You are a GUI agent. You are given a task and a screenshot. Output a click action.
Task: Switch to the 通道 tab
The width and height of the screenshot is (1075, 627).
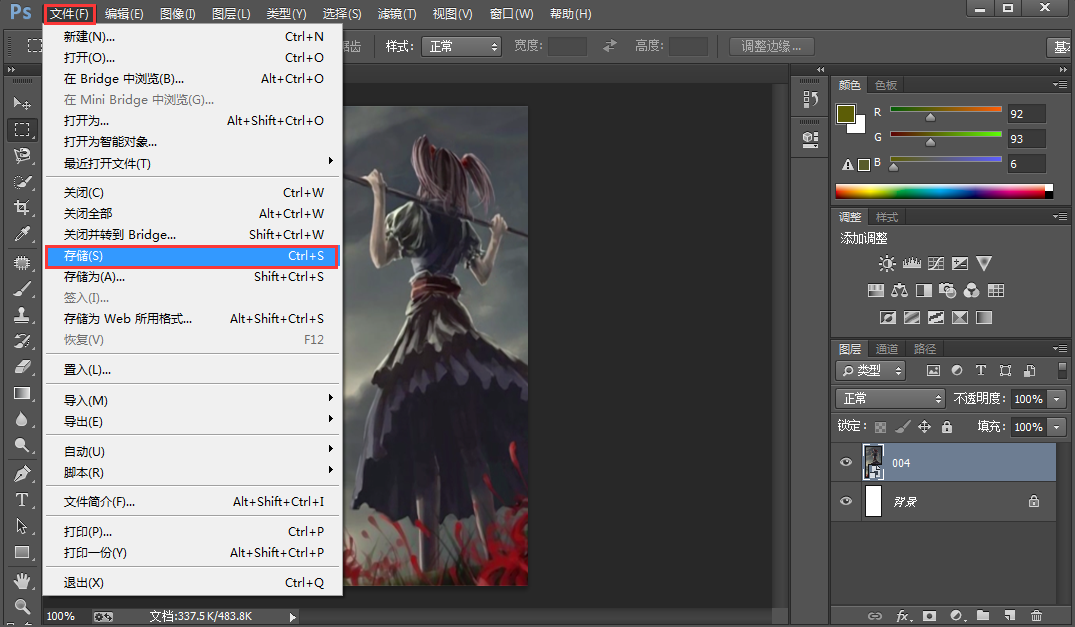coord(886,349)
